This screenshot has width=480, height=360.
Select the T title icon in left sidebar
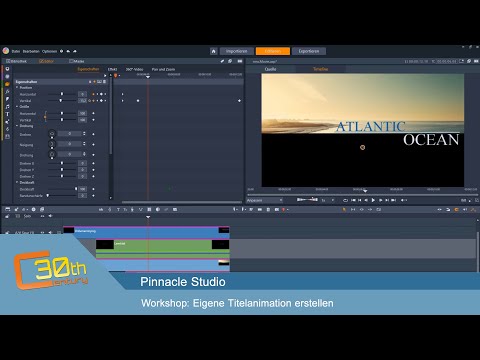click(7, 114)
